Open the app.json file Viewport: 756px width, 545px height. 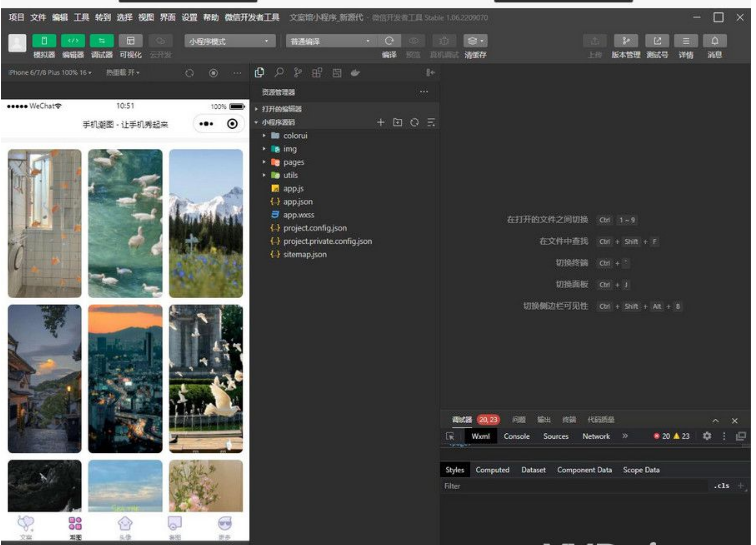[x=297, y=202]
